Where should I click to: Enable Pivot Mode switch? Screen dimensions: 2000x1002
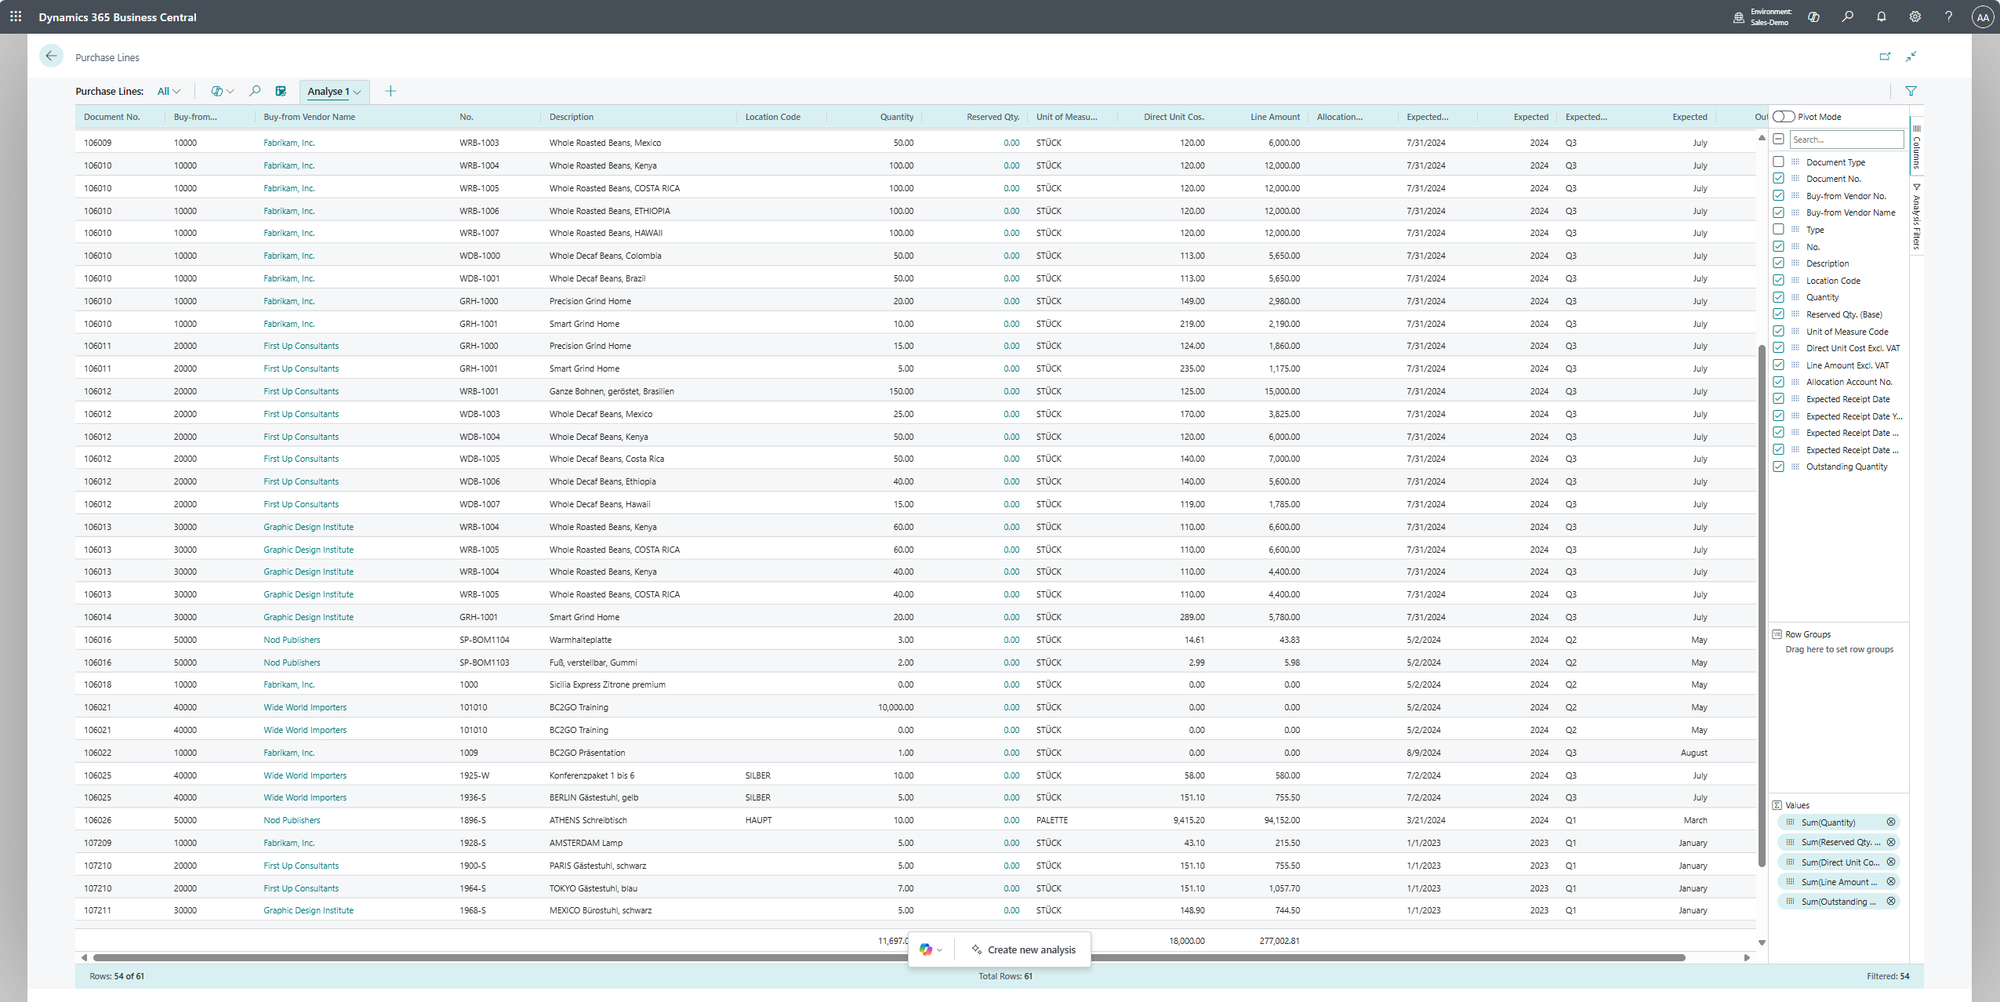tap(1783, 117)
